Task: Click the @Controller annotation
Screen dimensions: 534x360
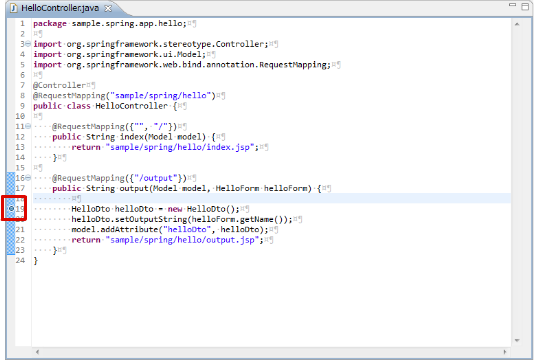Action: click(59, 85)
